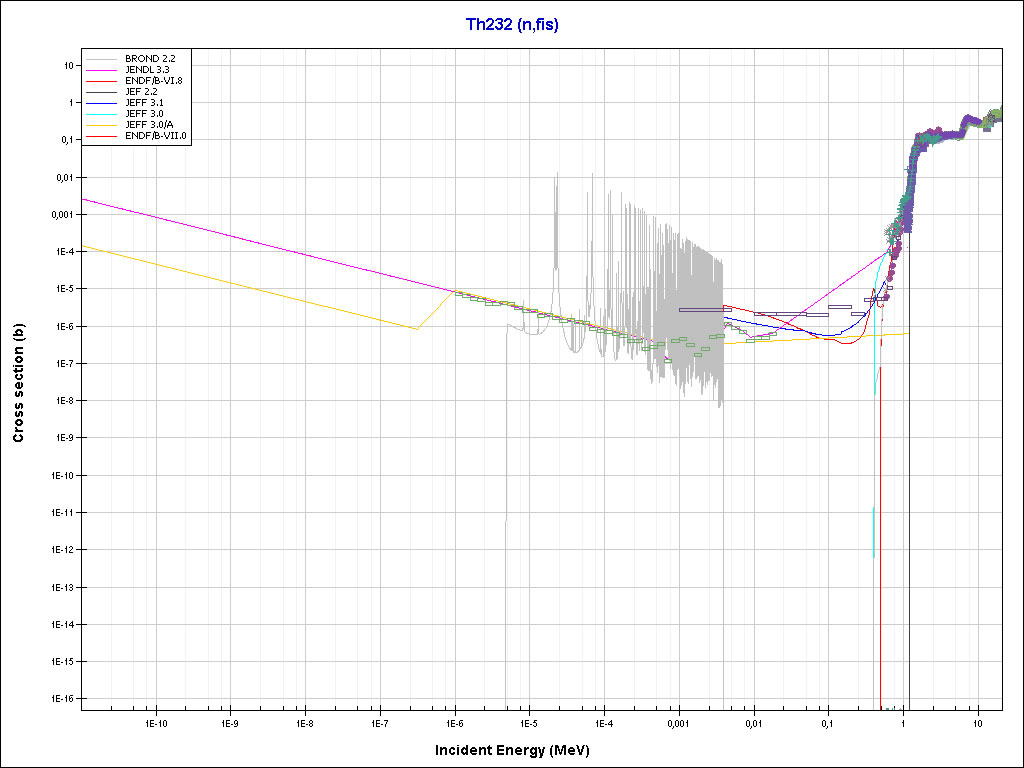Select the JEFF 3.0 legend entry
The width and height of the screenshot is (1024, 768).
pyautogui.click(x=143, y=113)
